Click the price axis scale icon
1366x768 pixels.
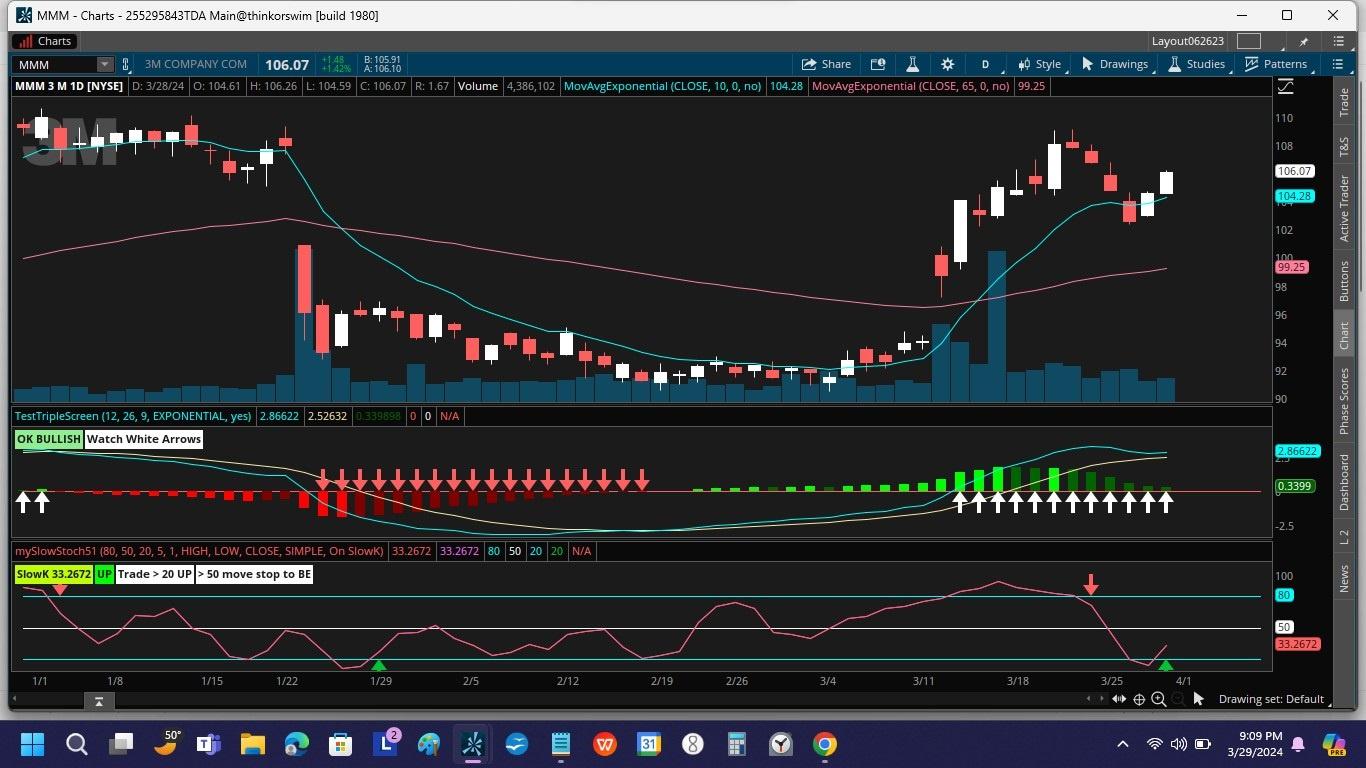point(1285,87)
